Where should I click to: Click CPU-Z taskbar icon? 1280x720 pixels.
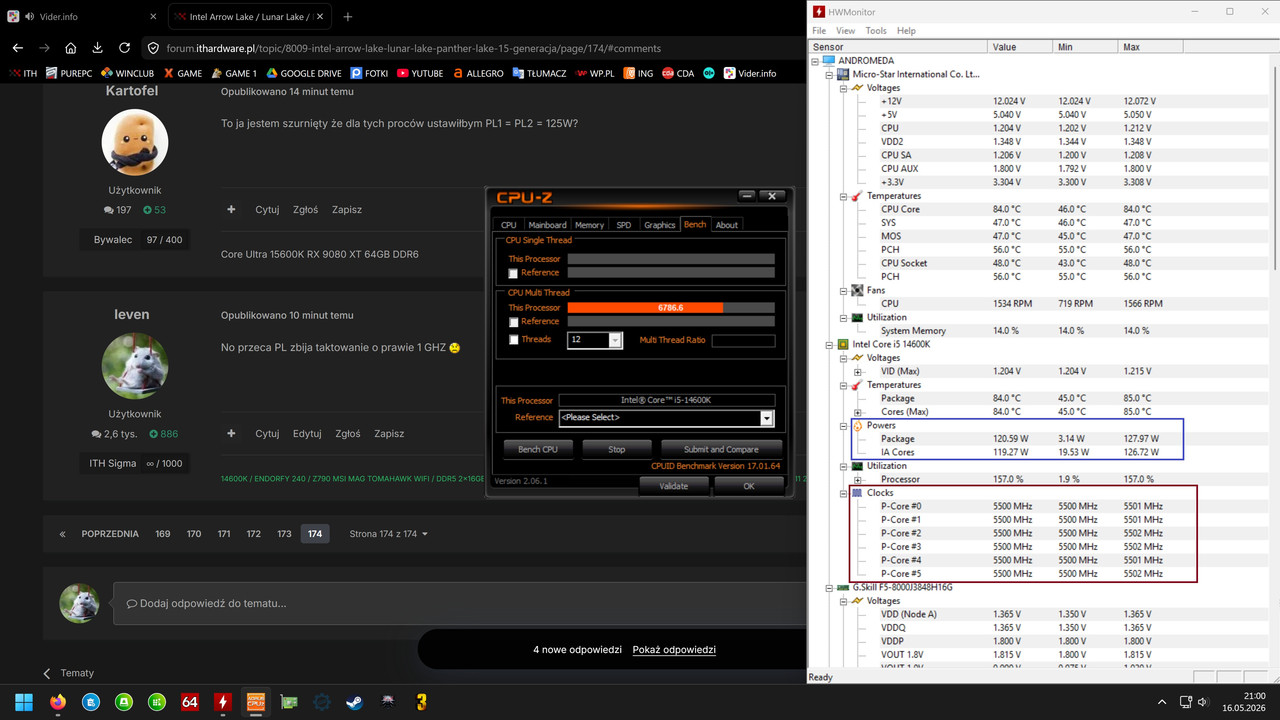tap(255, 702)
